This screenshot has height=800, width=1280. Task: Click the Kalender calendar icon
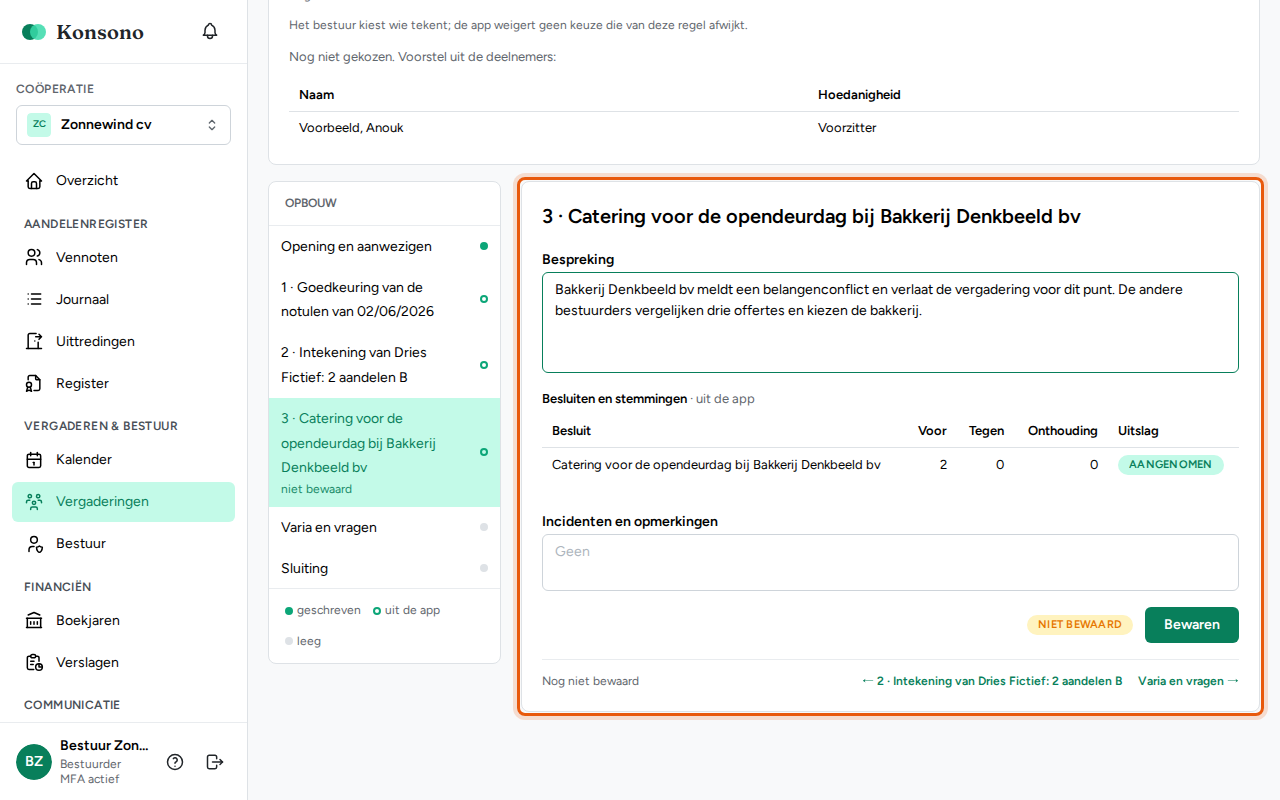click(34, 460)
